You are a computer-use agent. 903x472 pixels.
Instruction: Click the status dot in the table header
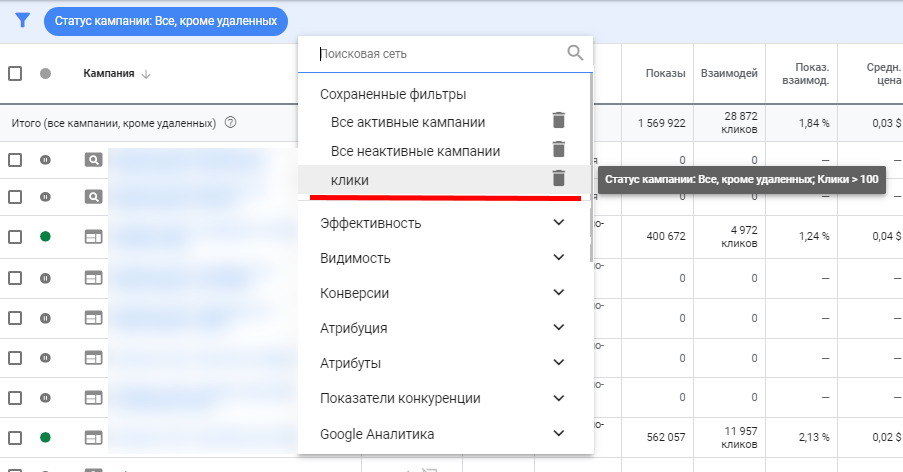[x=45, y=73]
